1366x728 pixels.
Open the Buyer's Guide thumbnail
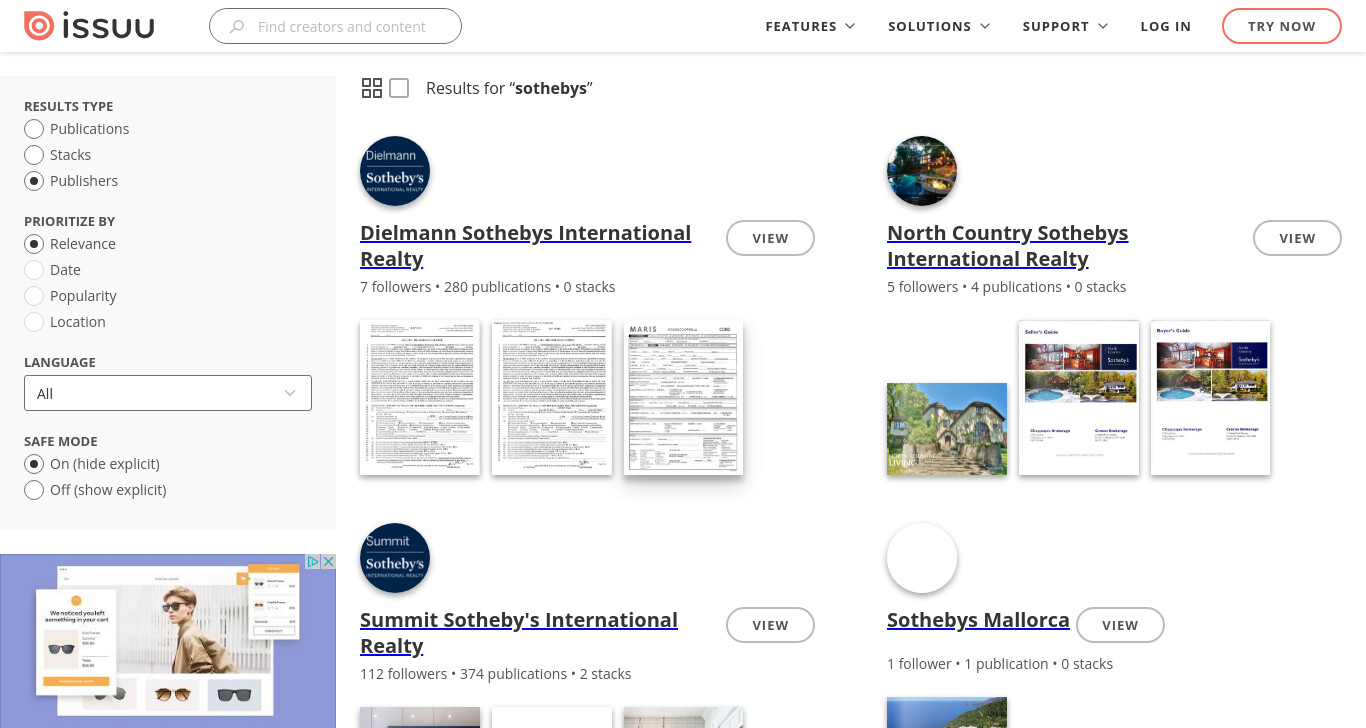(1211, 397)
